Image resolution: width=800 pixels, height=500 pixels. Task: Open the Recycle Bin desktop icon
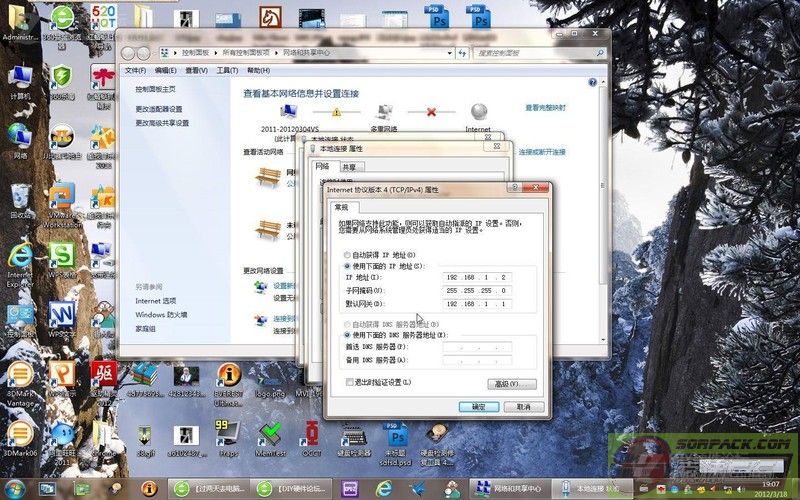20,202
